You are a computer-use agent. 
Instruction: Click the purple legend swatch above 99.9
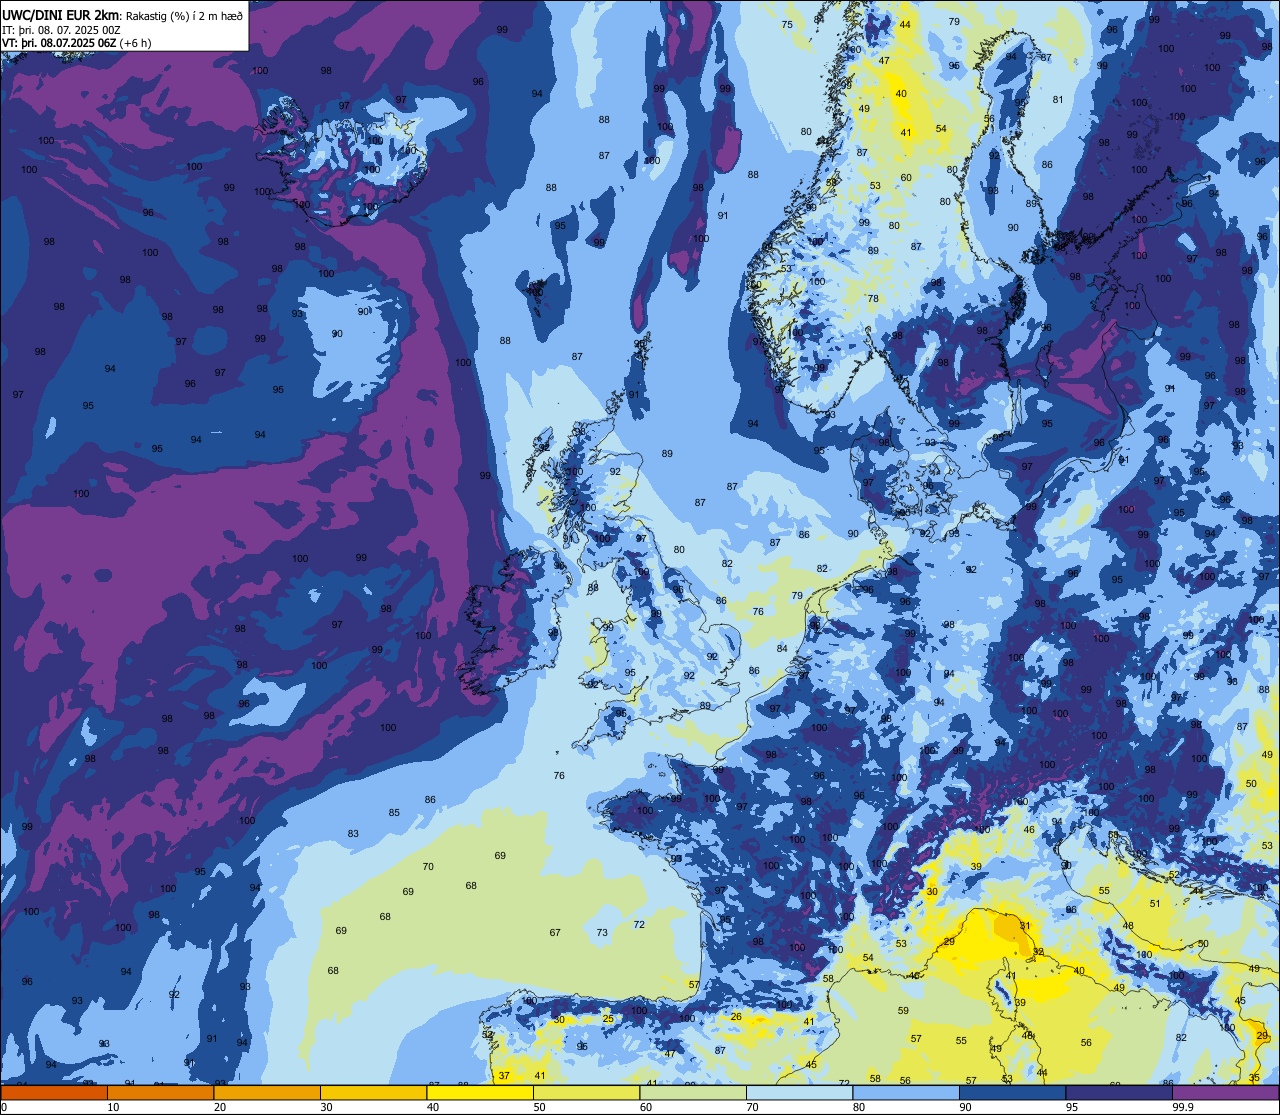pyautogui.click(x=1225, y=1092)
